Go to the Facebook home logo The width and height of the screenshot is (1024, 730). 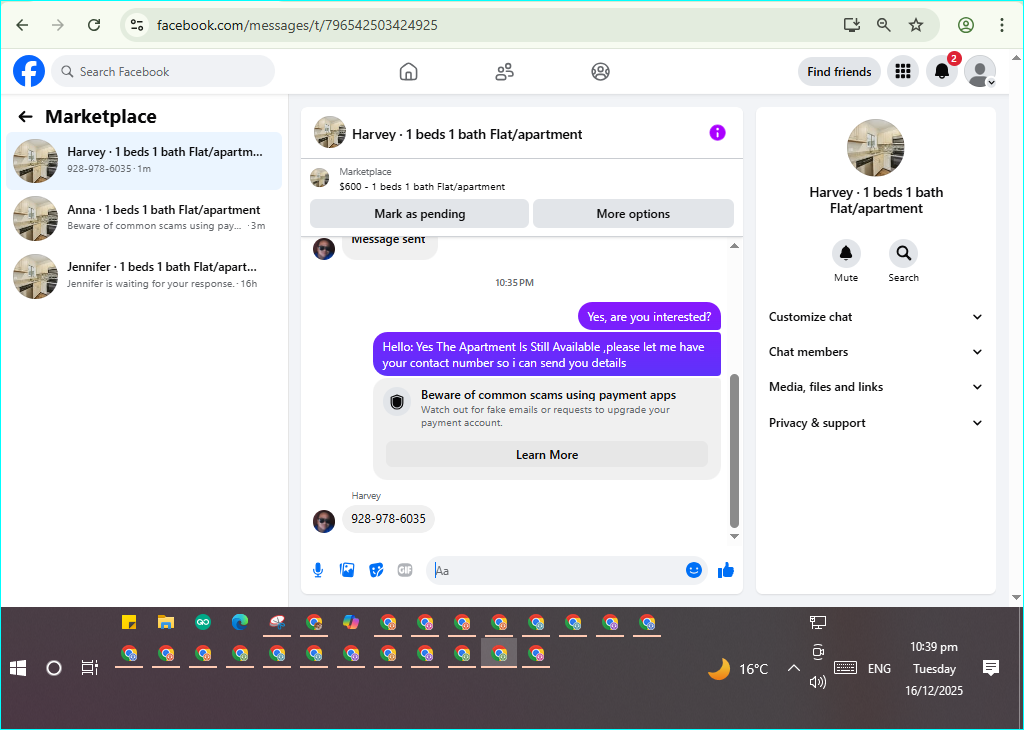pyautogui.click(x=29, y=71)
